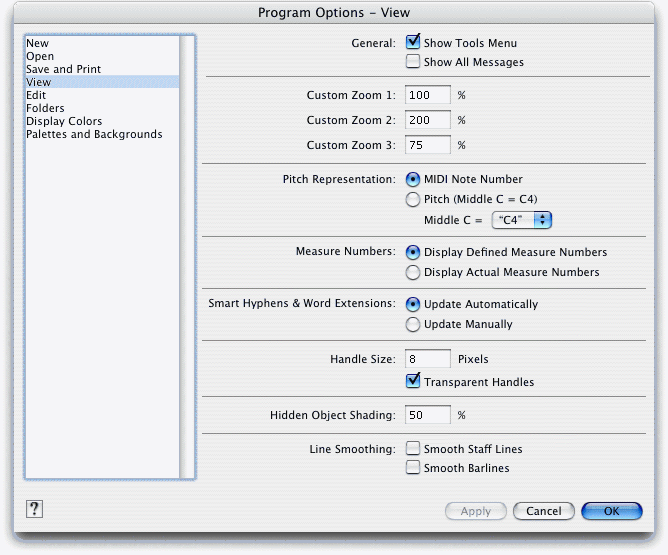This screenshot has width=668, height=555.
Task: Click the Cancel button
Action: 544,511
